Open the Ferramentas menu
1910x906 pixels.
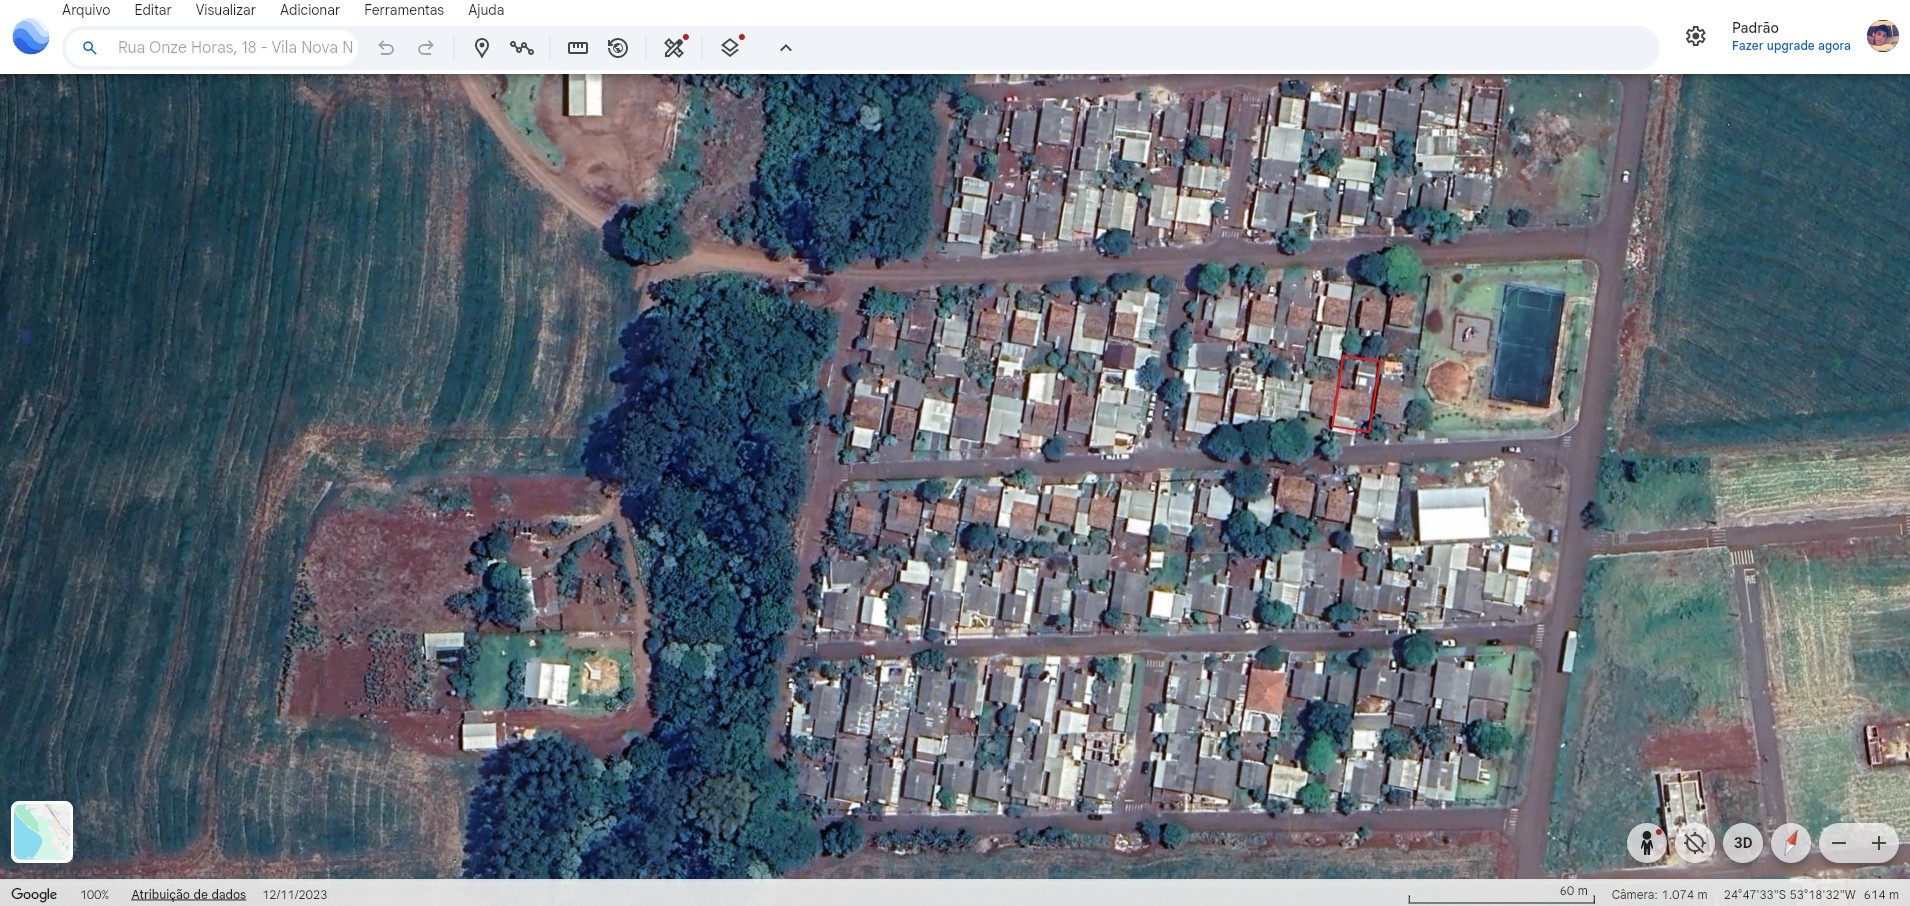coord(404,10)
